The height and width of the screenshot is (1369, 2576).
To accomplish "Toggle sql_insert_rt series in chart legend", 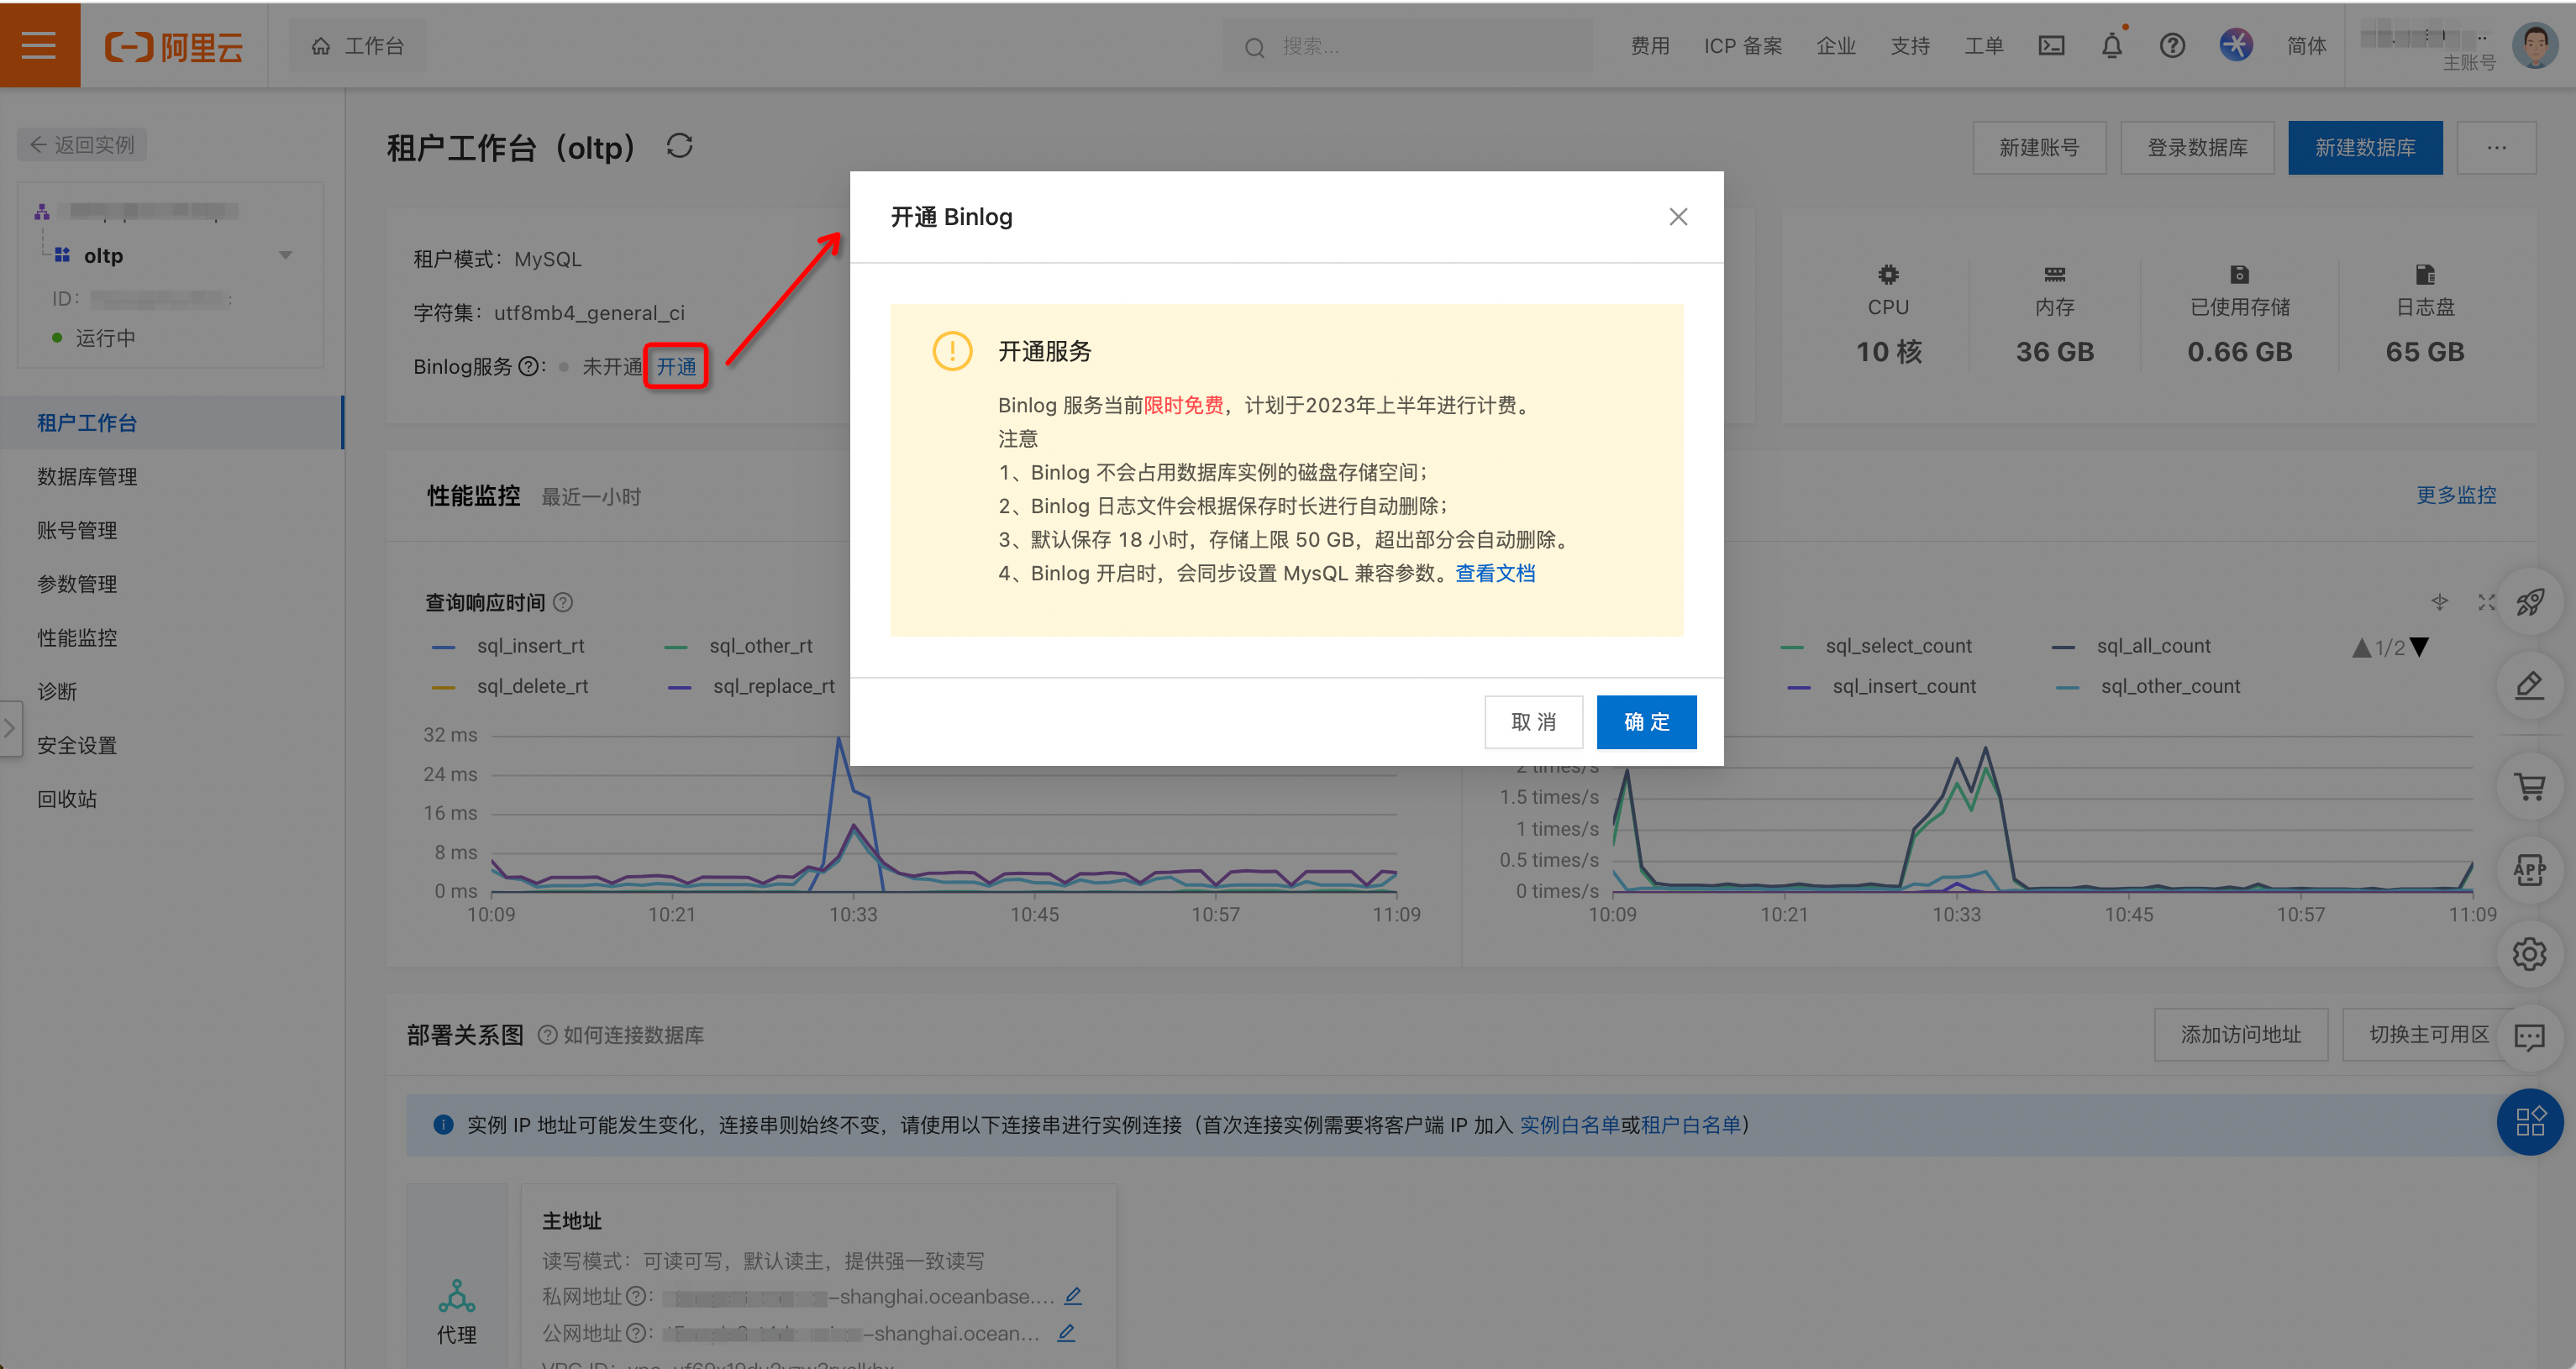I will 529,646.
